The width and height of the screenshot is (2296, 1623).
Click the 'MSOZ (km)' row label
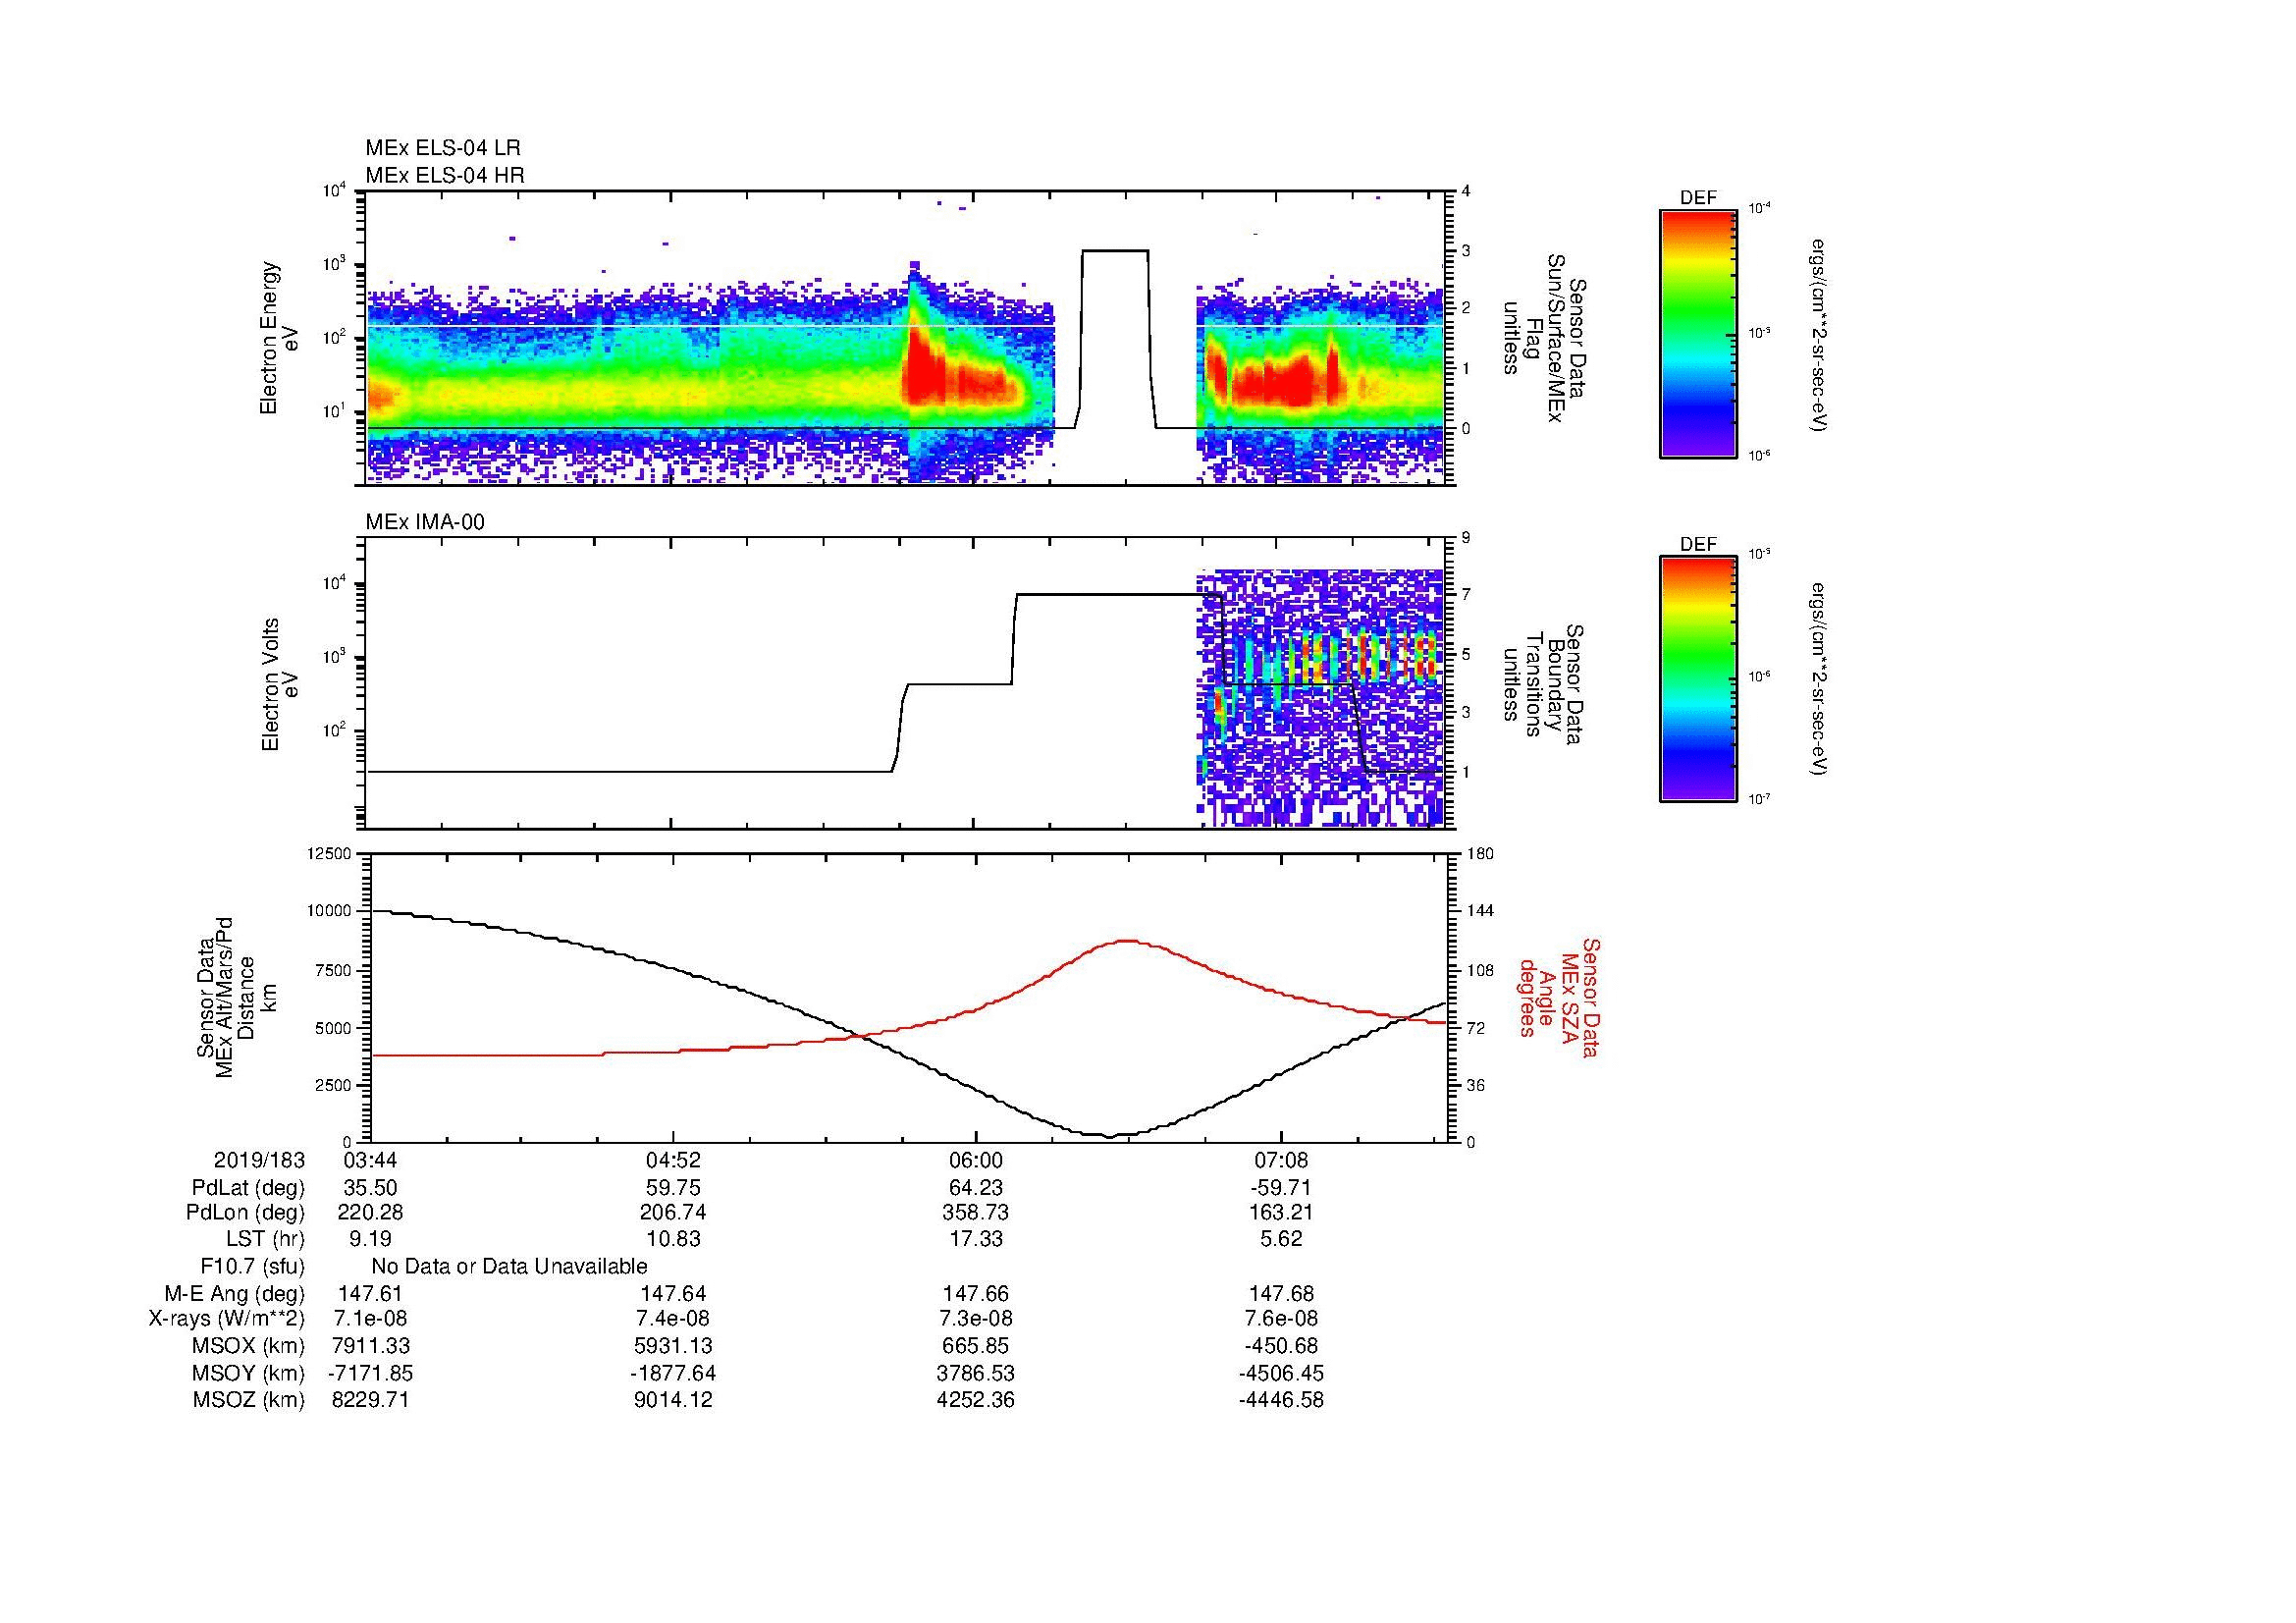(249, 1400)
